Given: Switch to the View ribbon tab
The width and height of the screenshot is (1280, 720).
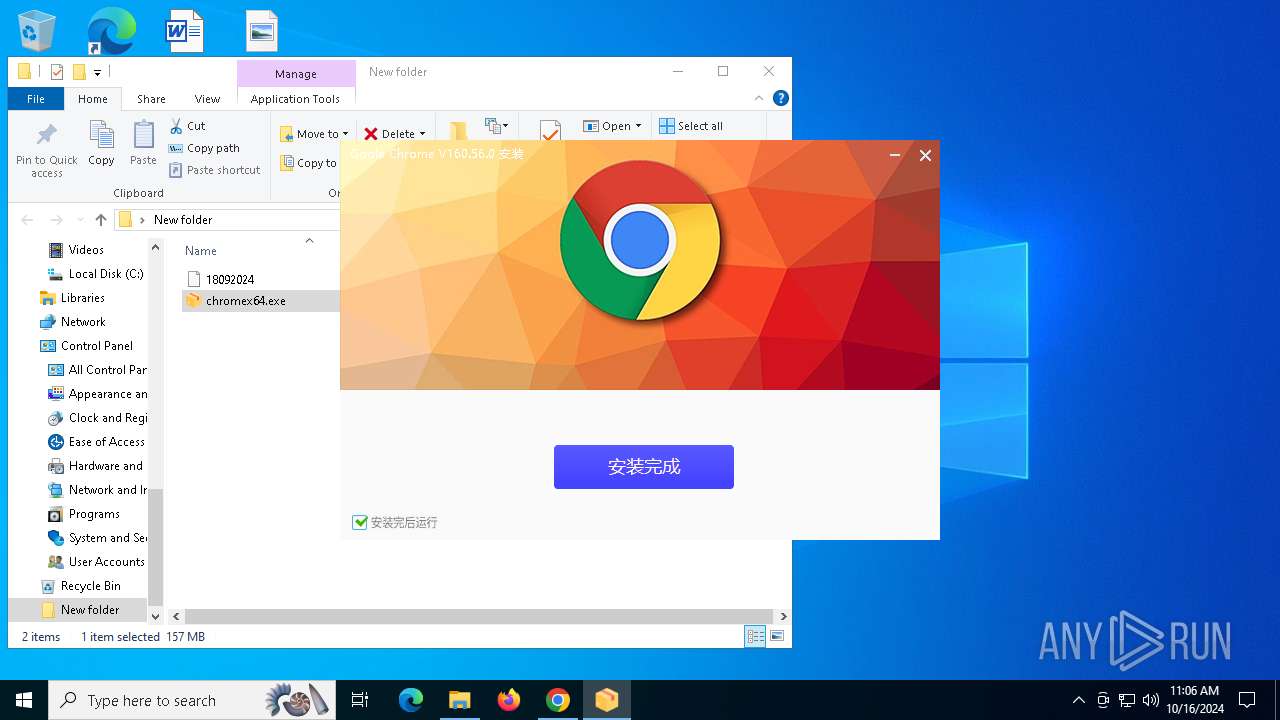Looking at the screenshot, I should pos(207,99).
